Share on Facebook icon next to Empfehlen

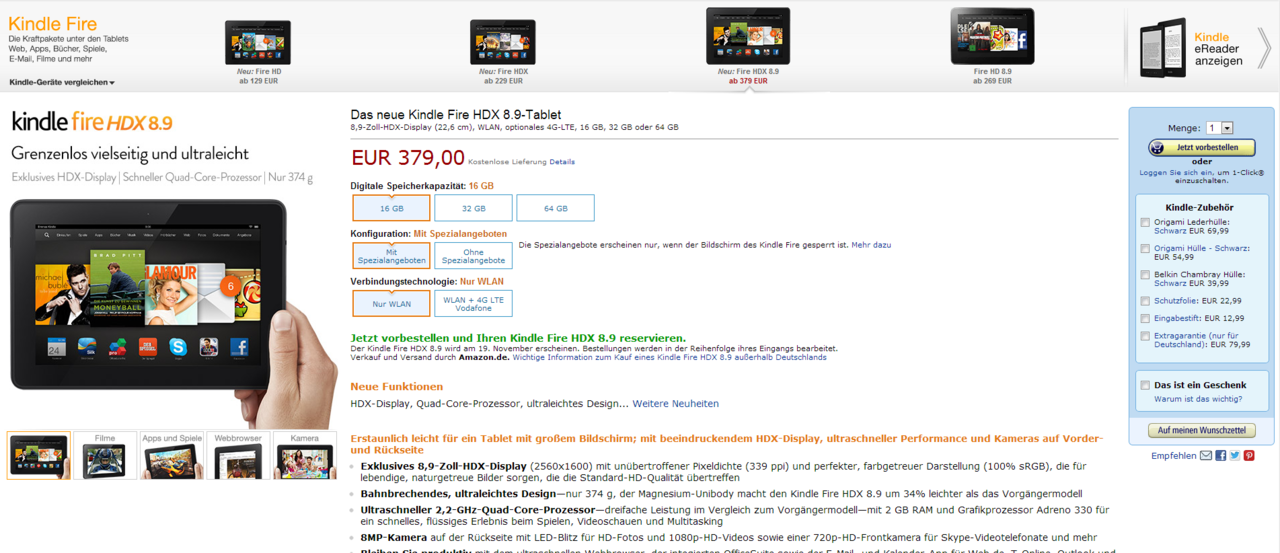[1221, 455]
